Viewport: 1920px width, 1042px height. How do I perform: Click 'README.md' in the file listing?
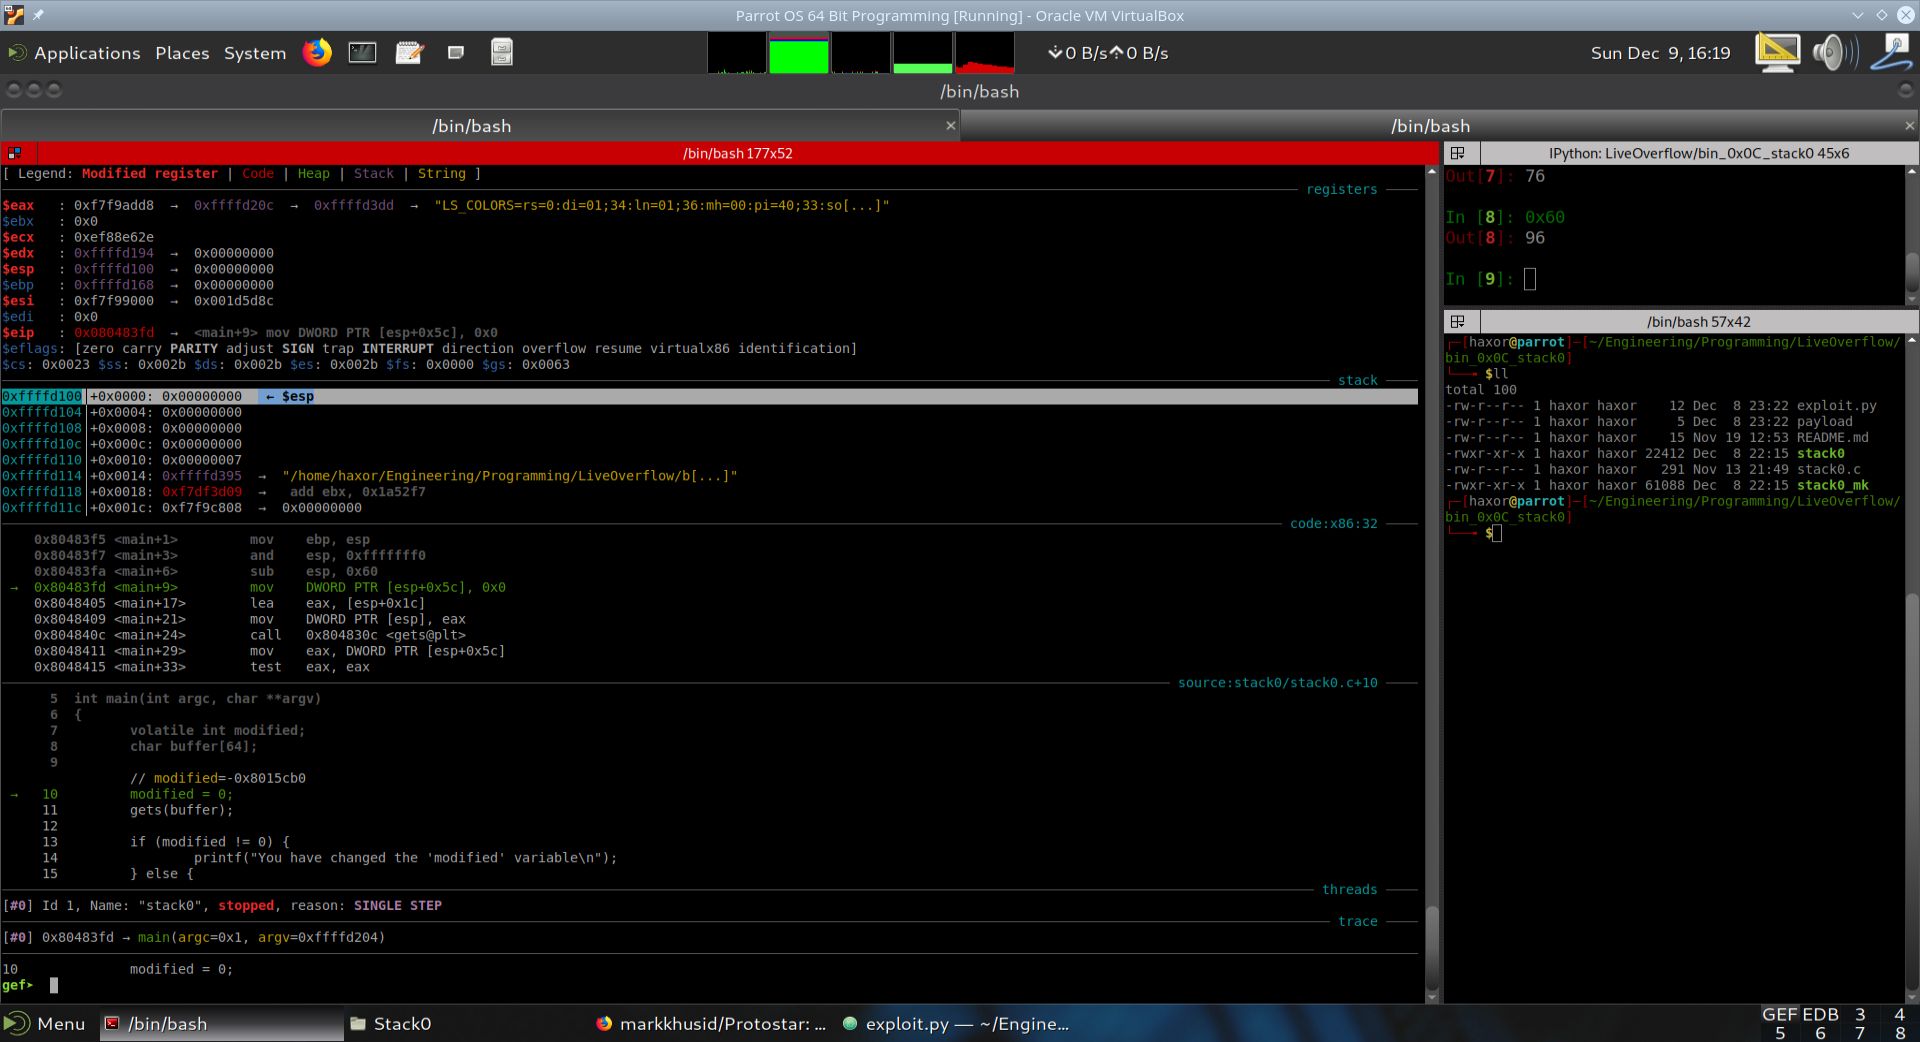(x=1832, y=437)
